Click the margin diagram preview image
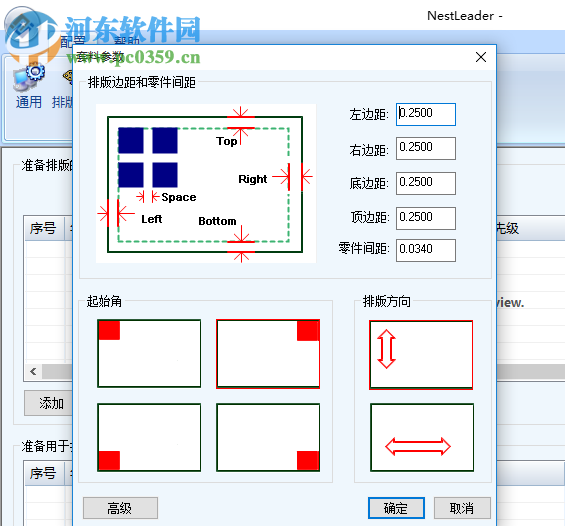This screenshot has height=526, width=565. 206,183
